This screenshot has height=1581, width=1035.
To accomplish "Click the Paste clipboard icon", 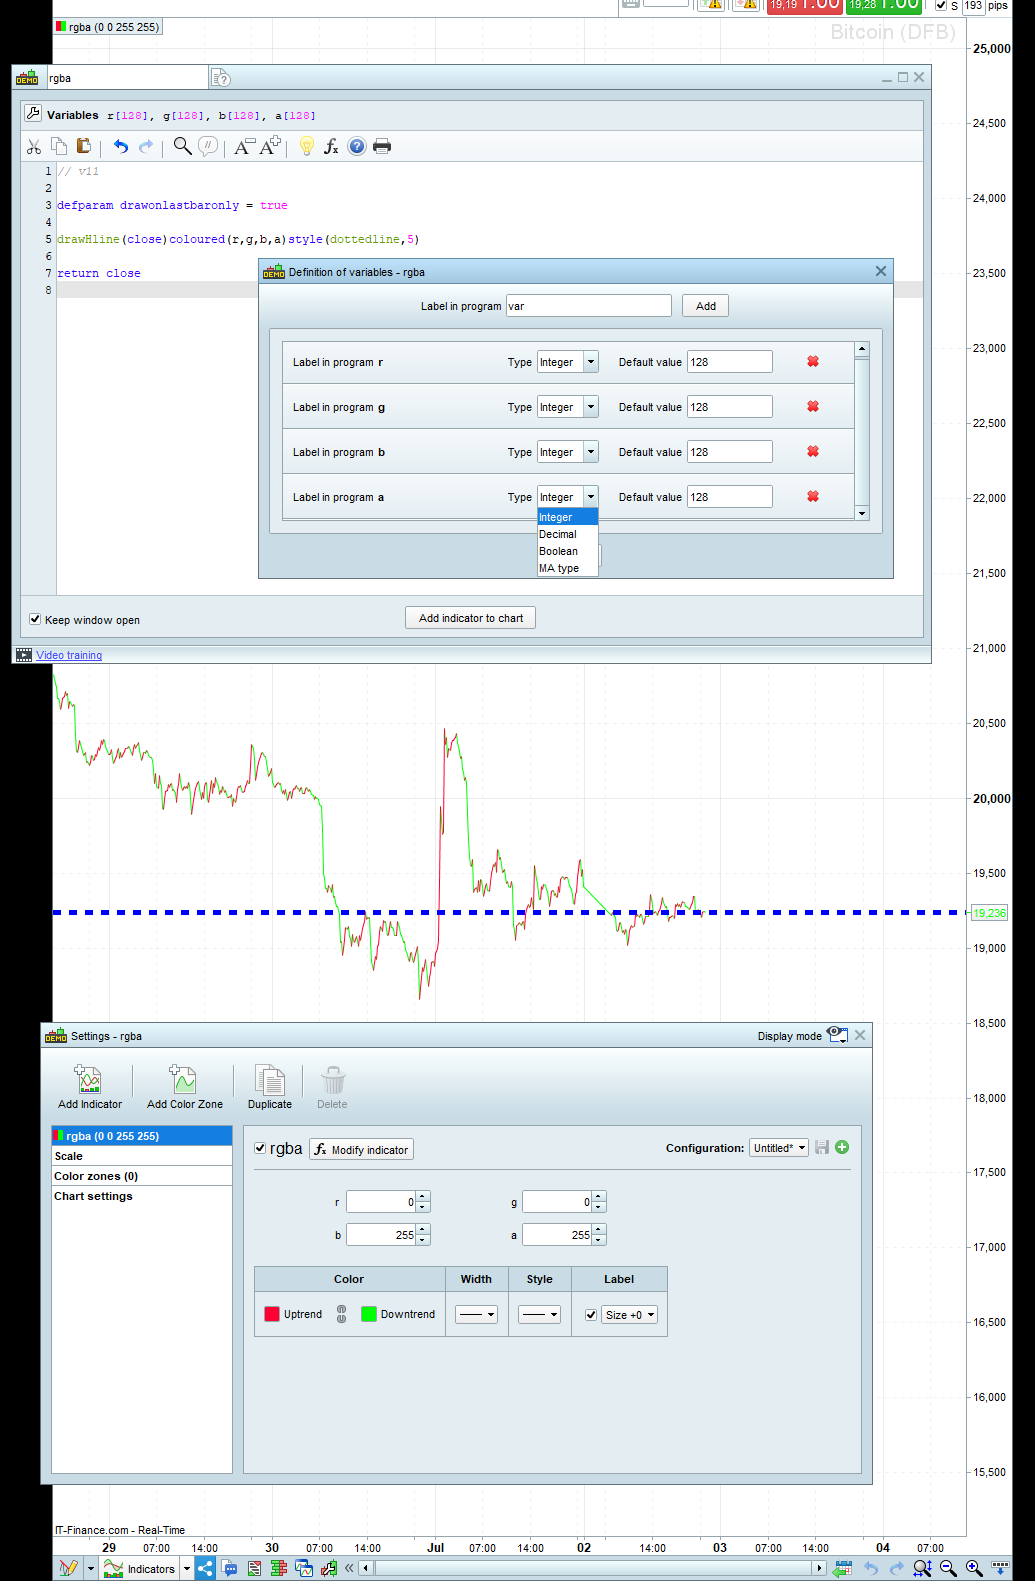I will point(84,146).
